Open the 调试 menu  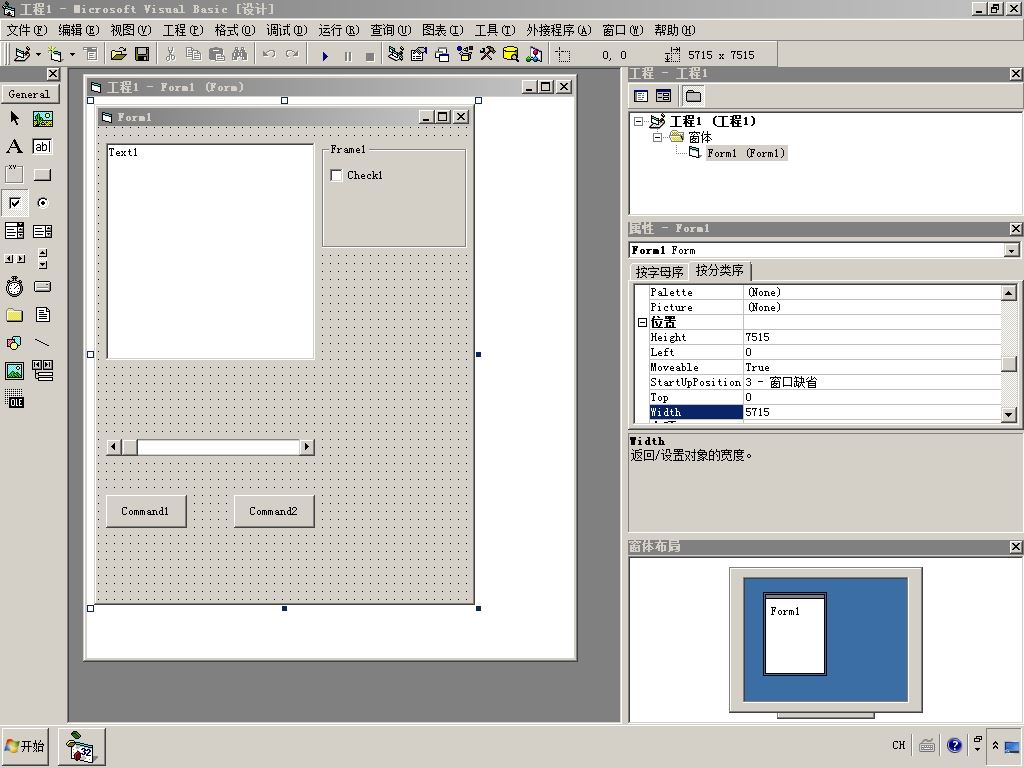click(287, 30)
